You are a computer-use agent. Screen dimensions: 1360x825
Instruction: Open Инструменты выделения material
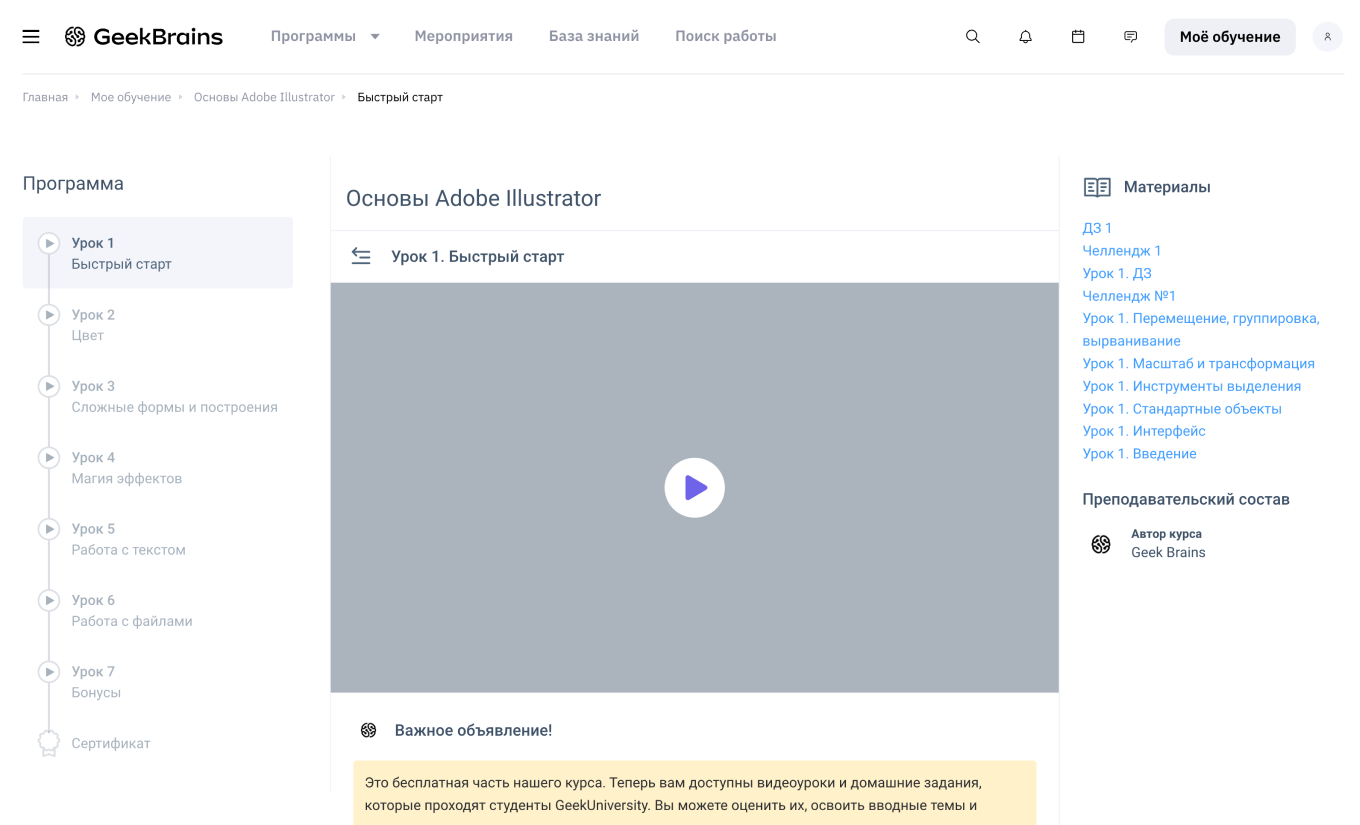pos(1192,386)
